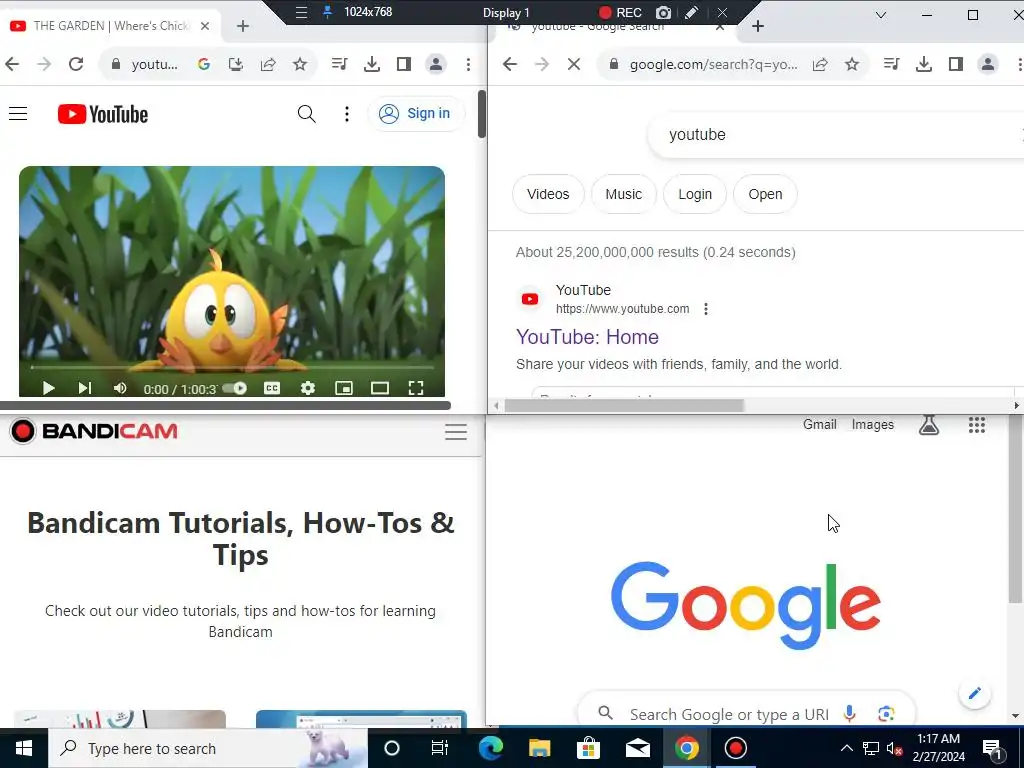The width and height of the screenshot is (1024, 768).
Task: Play the Where's Chicky video
Action: [x=48, y=389]
